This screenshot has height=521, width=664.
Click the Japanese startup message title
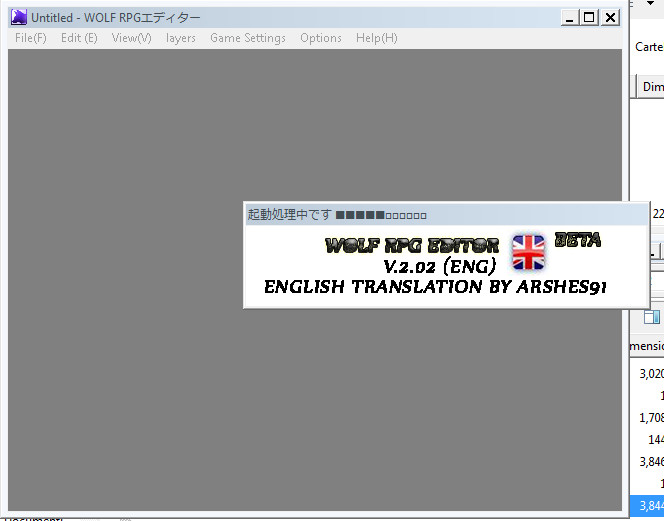click(x=289, y=214)
